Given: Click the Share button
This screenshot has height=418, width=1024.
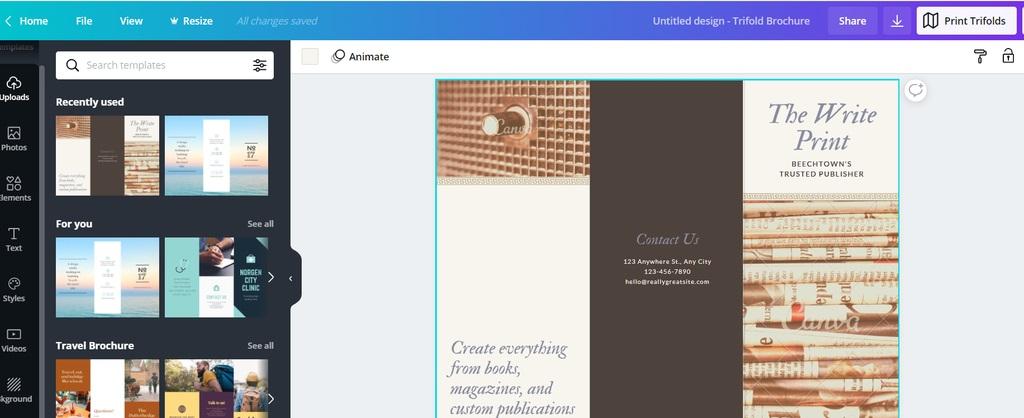Looking at the screenshot, I should [x=852, y=21].
